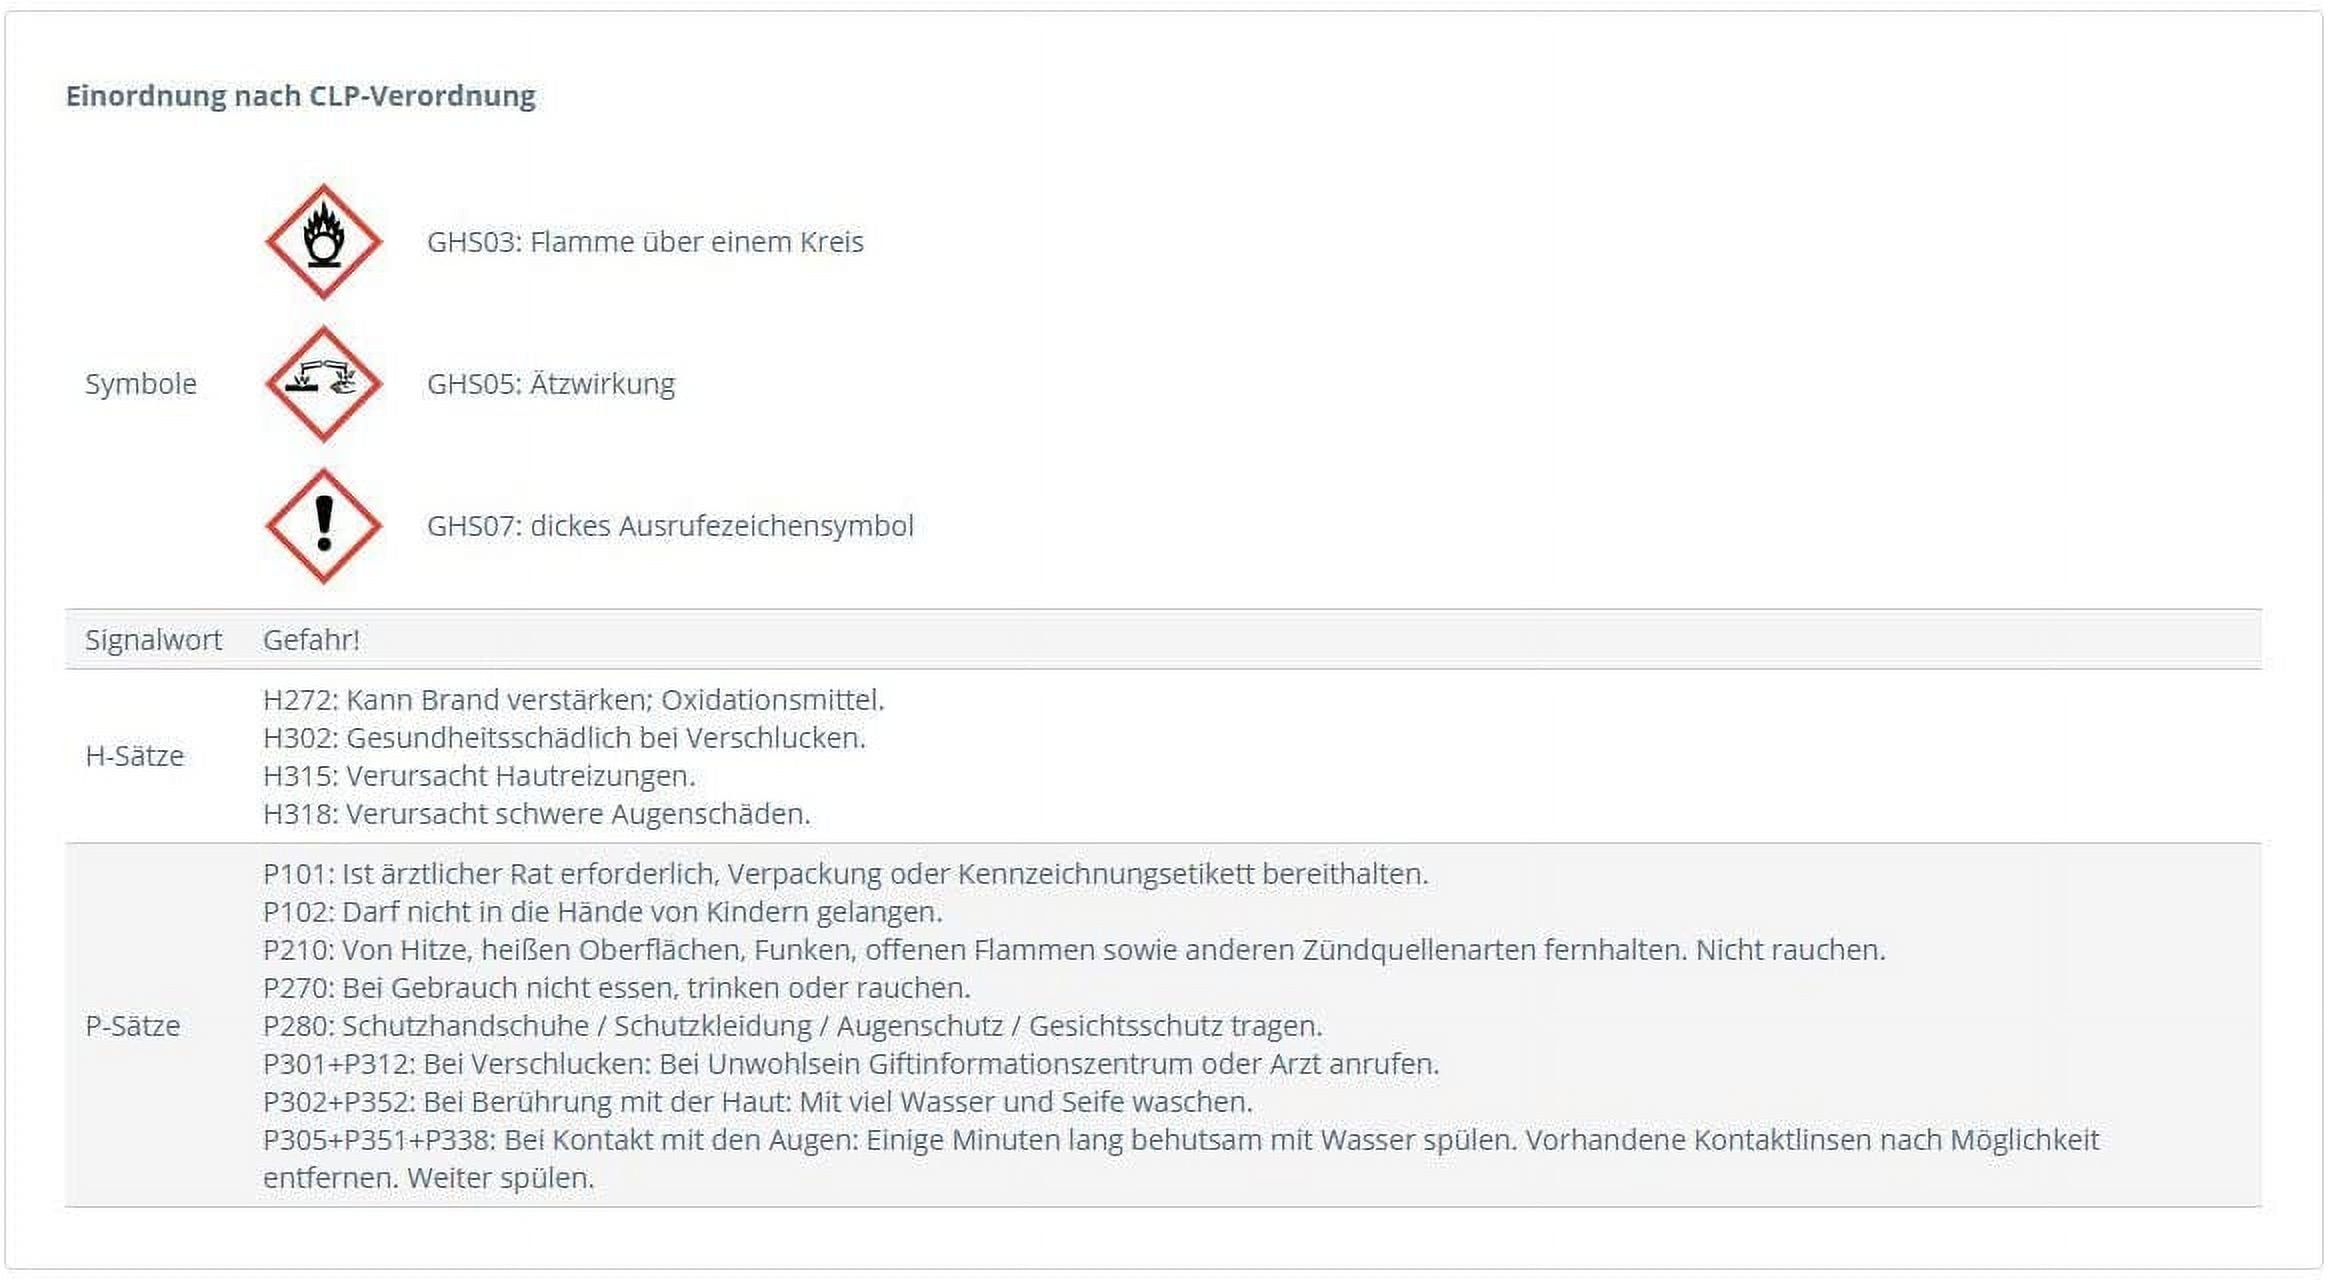
Task: Click the GHS07 dickes Ausrufezeichensymbol text
Action: click(670, 526)
